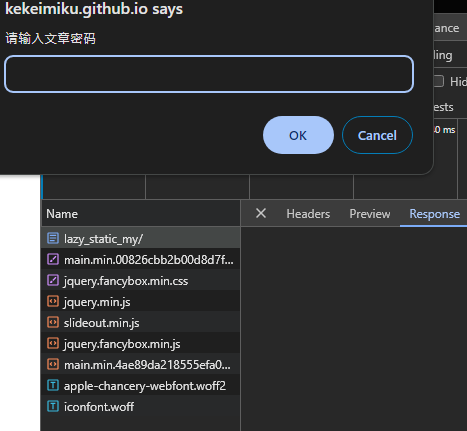The height and width of the screenshot is (431, 467).
Task: Select the Response tab
Action: tap(434, 214)
